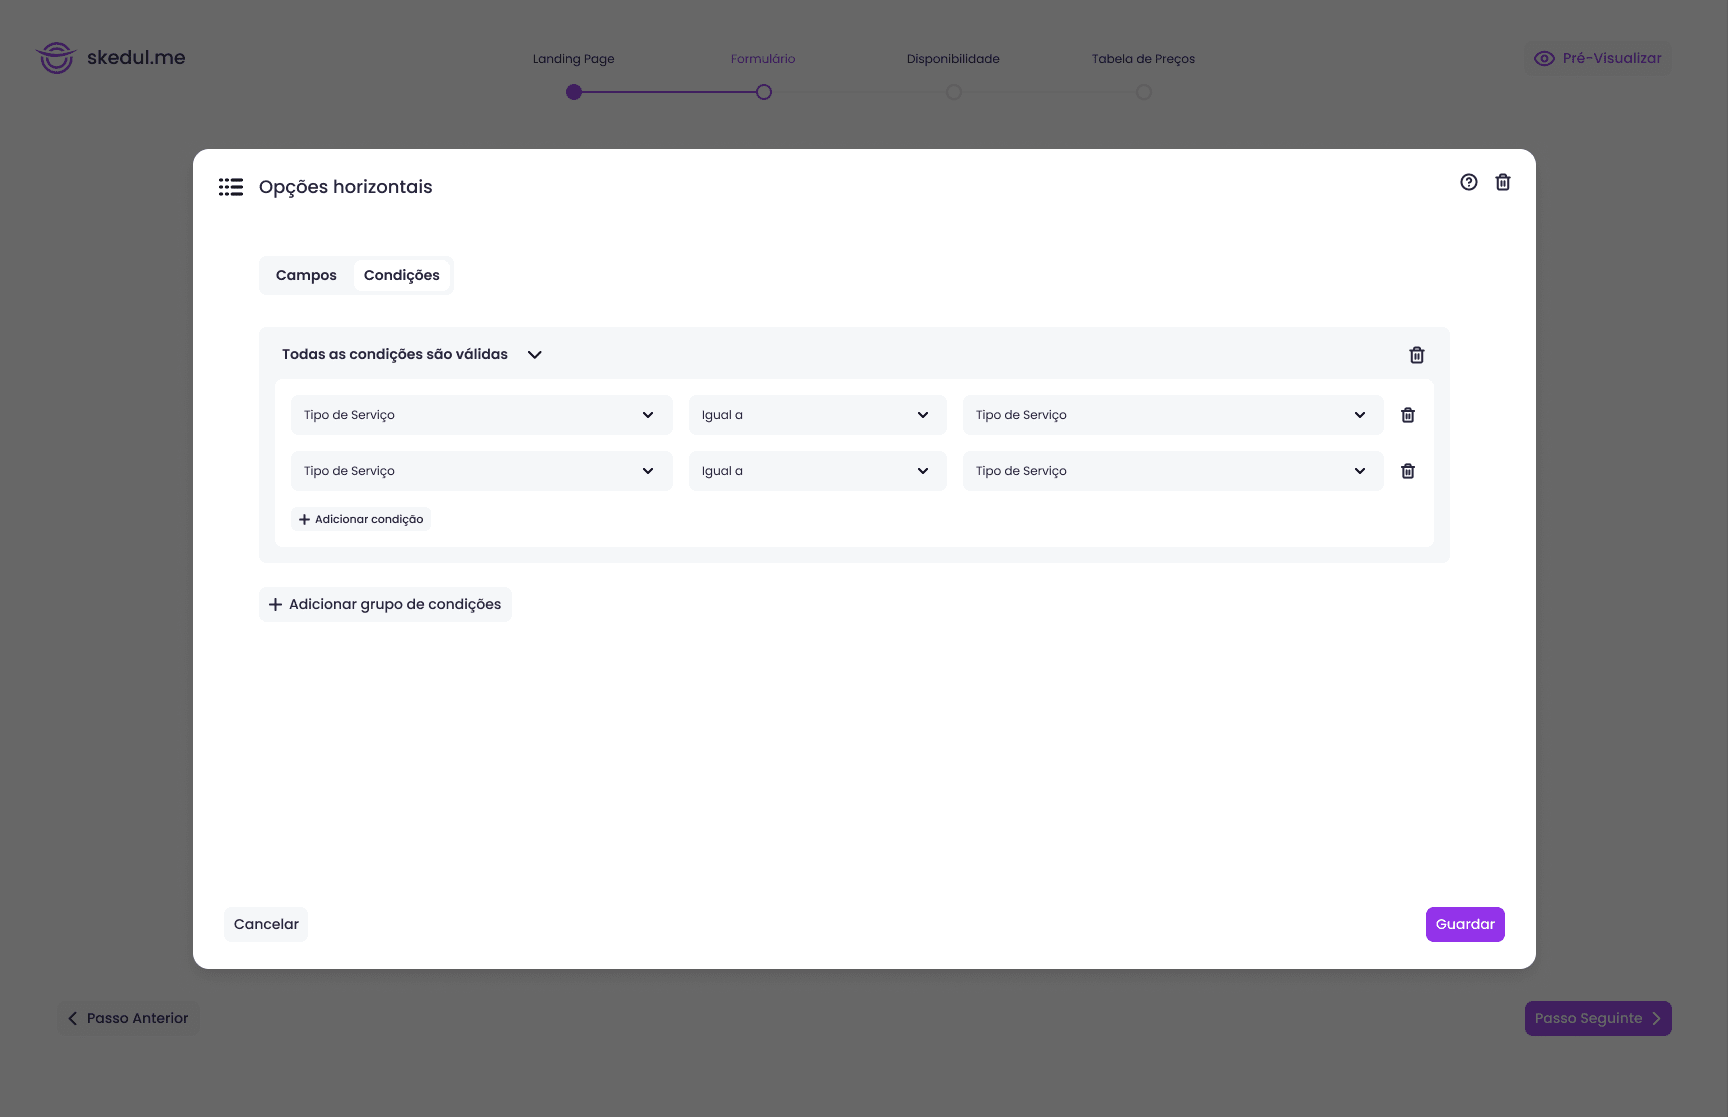This screenshot has height=1117, width=1728.
Task: Switch to the Campos tab
Action: [x=306, y=275]
